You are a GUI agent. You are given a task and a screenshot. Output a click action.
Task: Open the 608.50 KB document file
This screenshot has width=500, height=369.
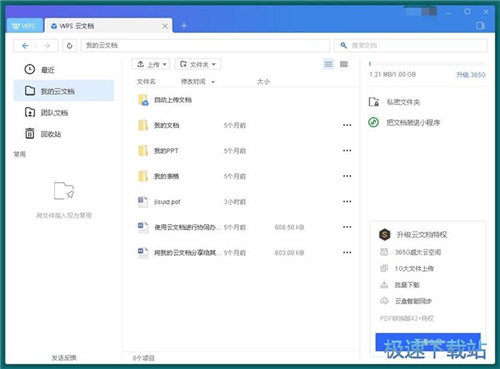pyautogui.click(x=187, y=227)
